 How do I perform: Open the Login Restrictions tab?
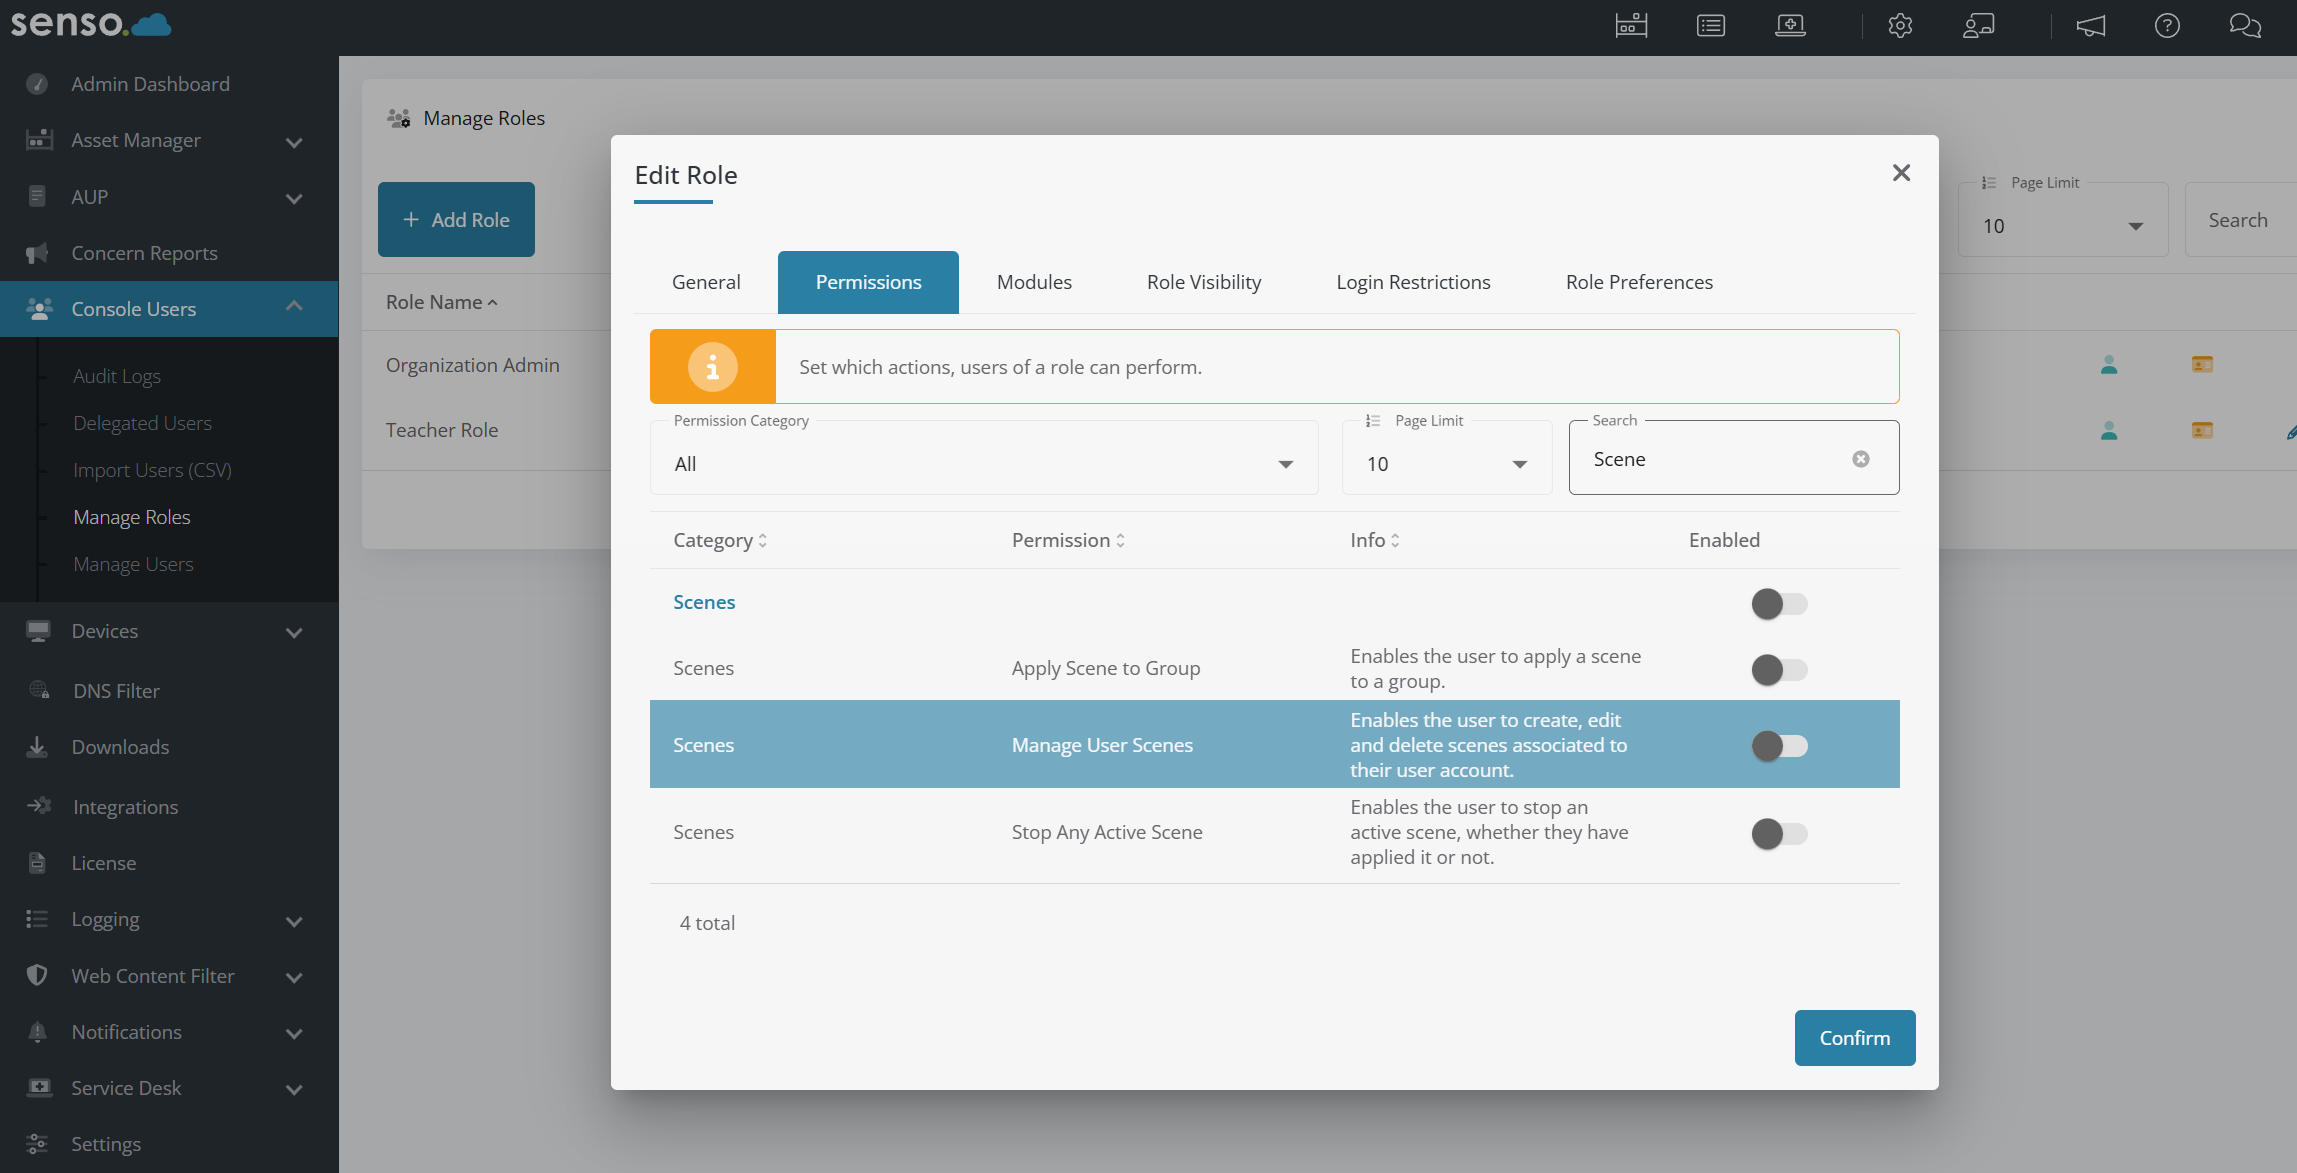(x=1413, y=282)
